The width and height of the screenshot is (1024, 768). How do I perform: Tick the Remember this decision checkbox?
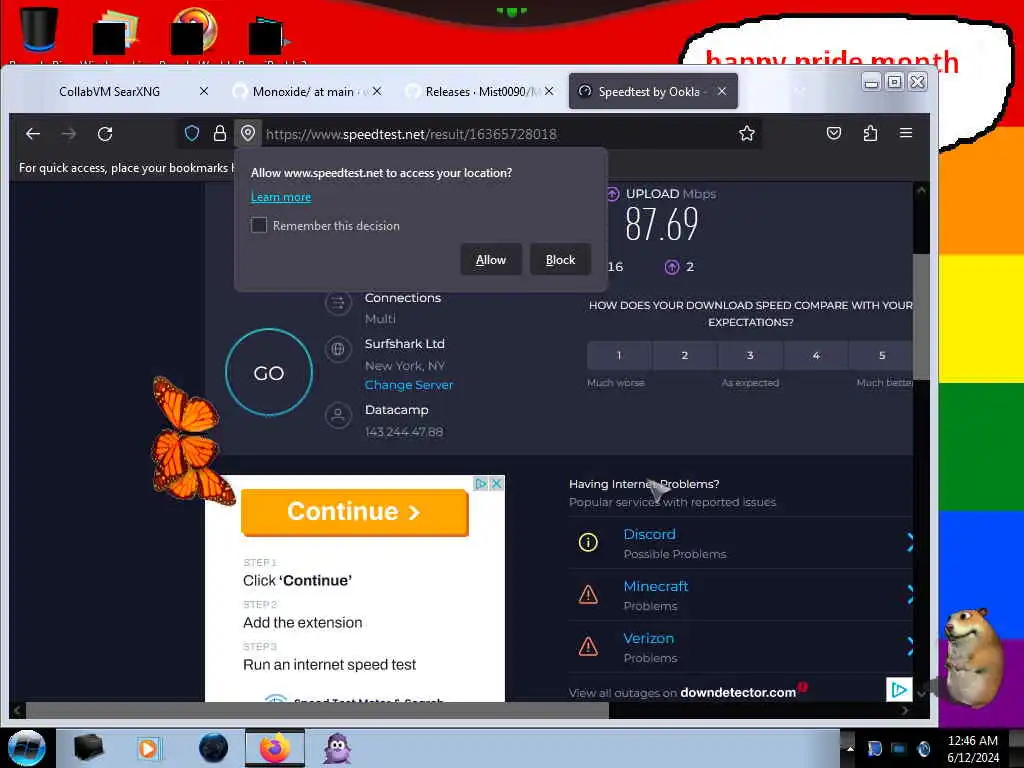pos(259,225)
